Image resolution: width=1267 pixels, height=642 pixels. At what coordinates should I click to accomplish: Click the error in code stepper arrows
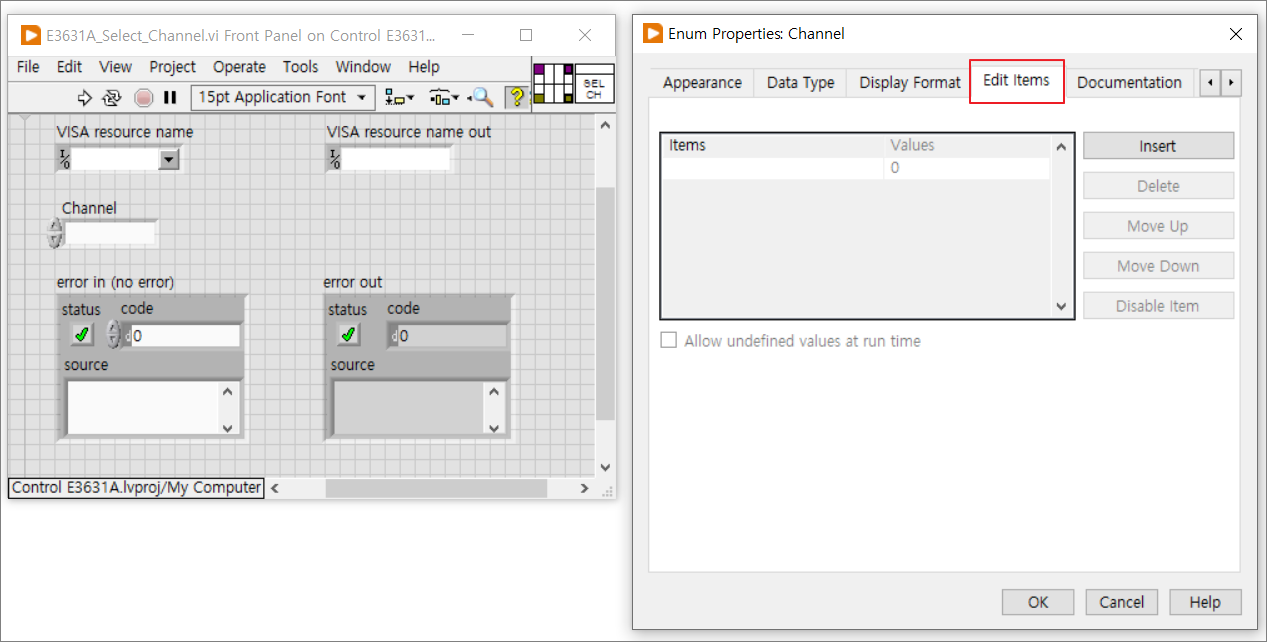pos(113,335)
